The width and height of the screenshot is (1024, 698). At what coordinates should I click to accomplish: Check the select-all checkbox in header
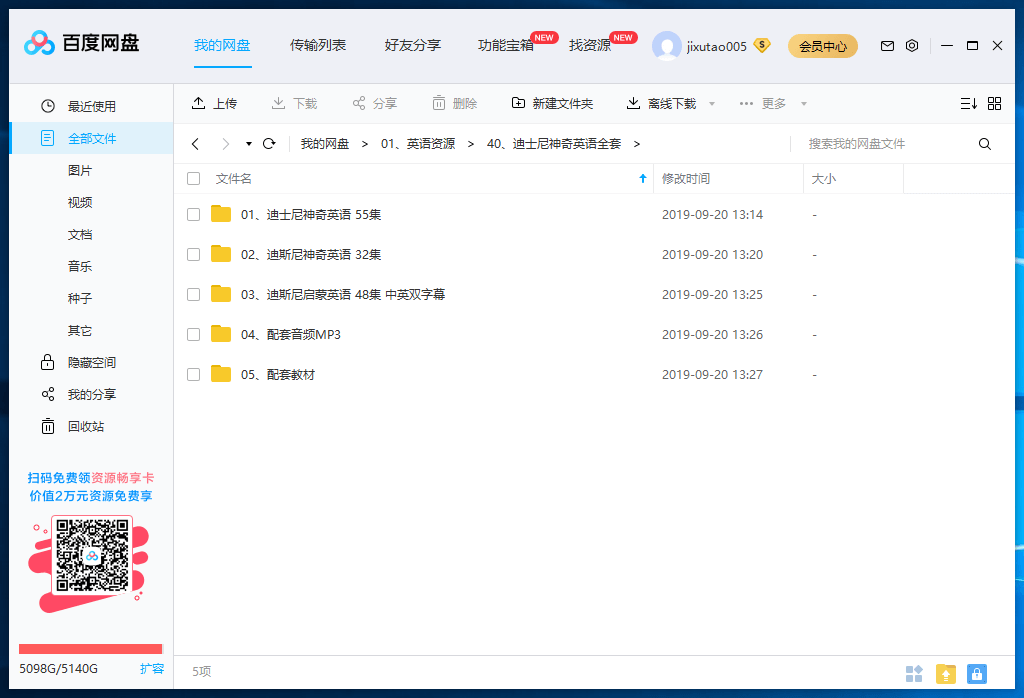pos(193,178)
